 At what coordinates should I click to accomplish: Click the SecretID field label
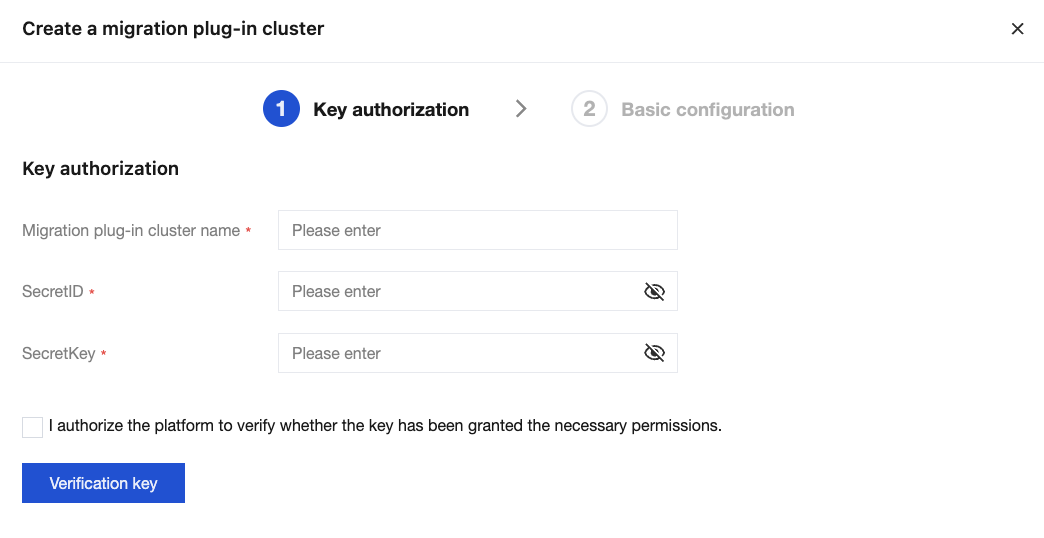[x=53, y=292]
